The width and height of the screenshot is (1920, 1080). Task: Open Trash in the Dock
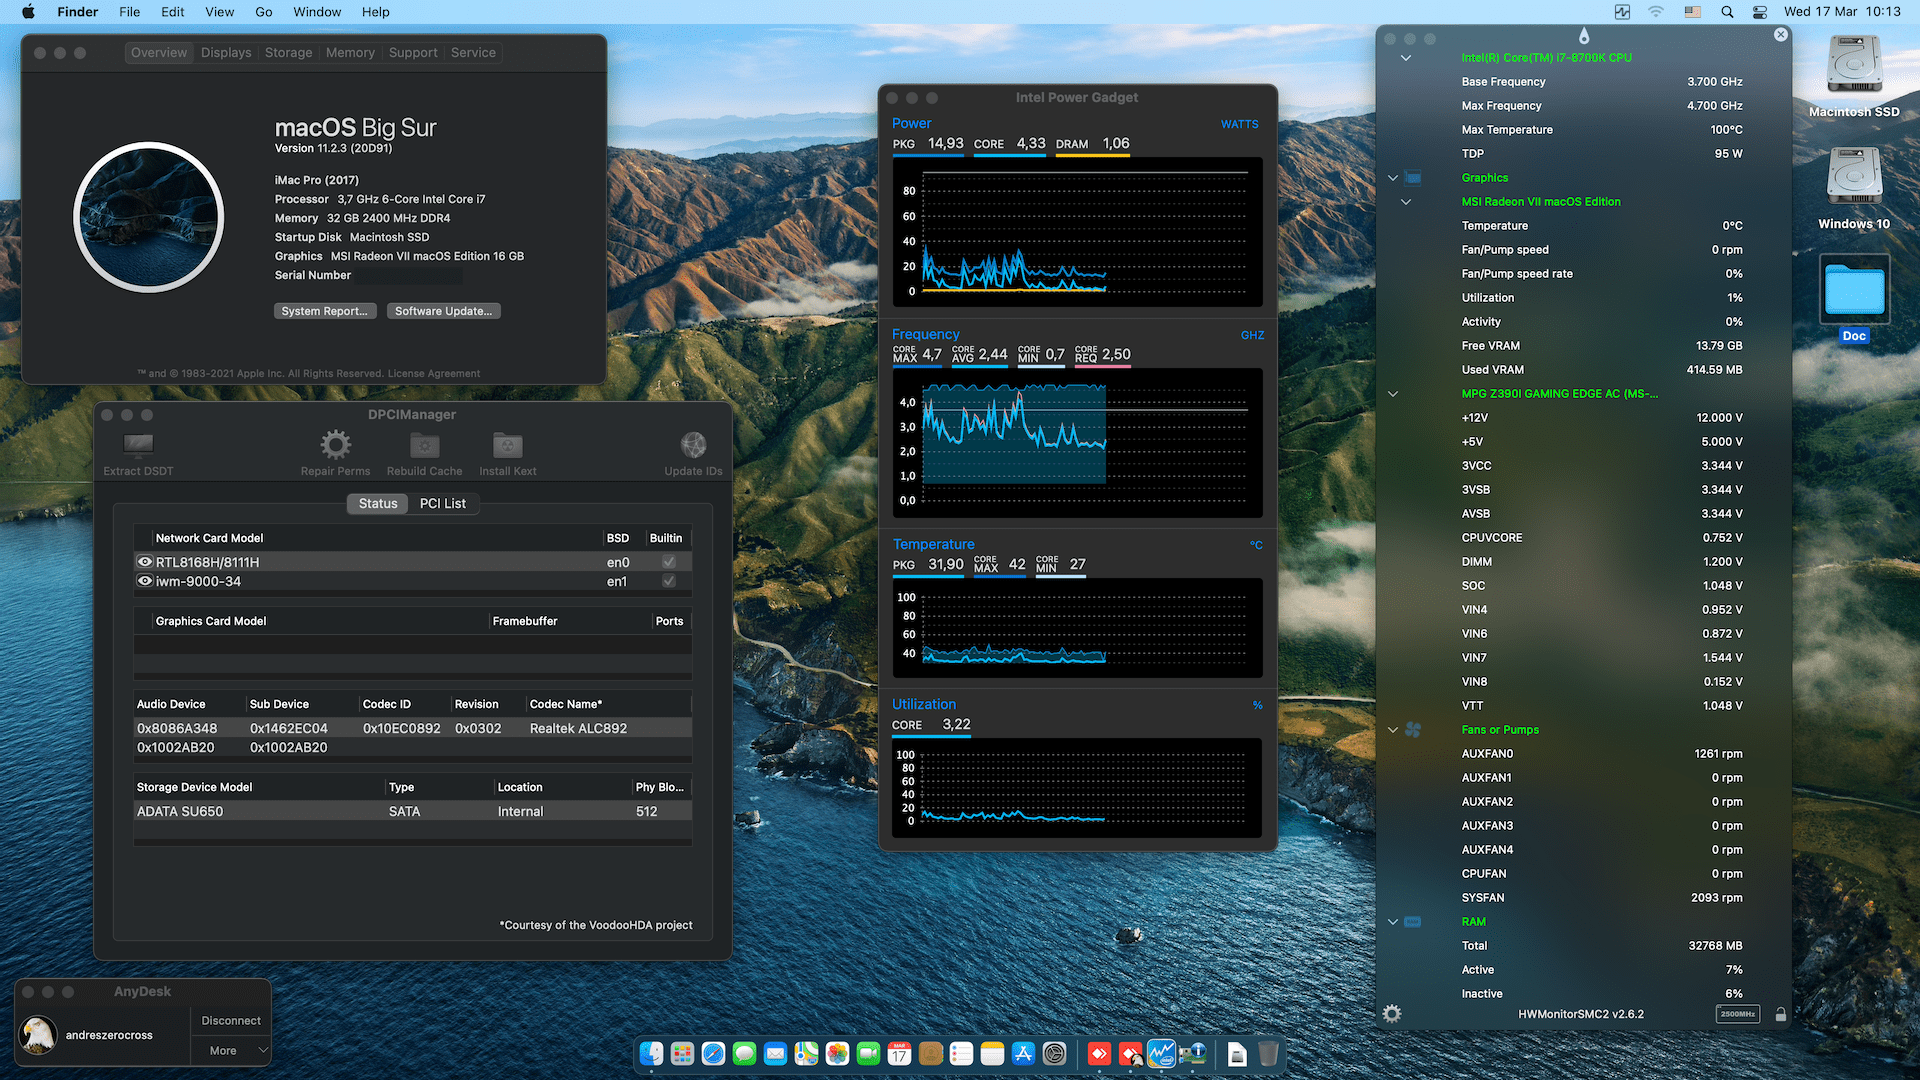1268,1053
